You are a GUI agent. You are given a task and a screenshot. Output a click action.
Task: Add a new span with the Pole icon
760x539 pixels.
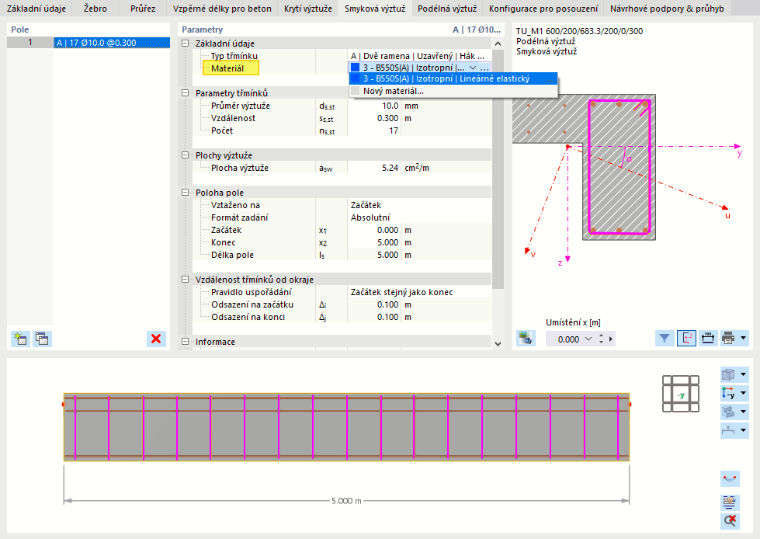(x=21, y=339)
